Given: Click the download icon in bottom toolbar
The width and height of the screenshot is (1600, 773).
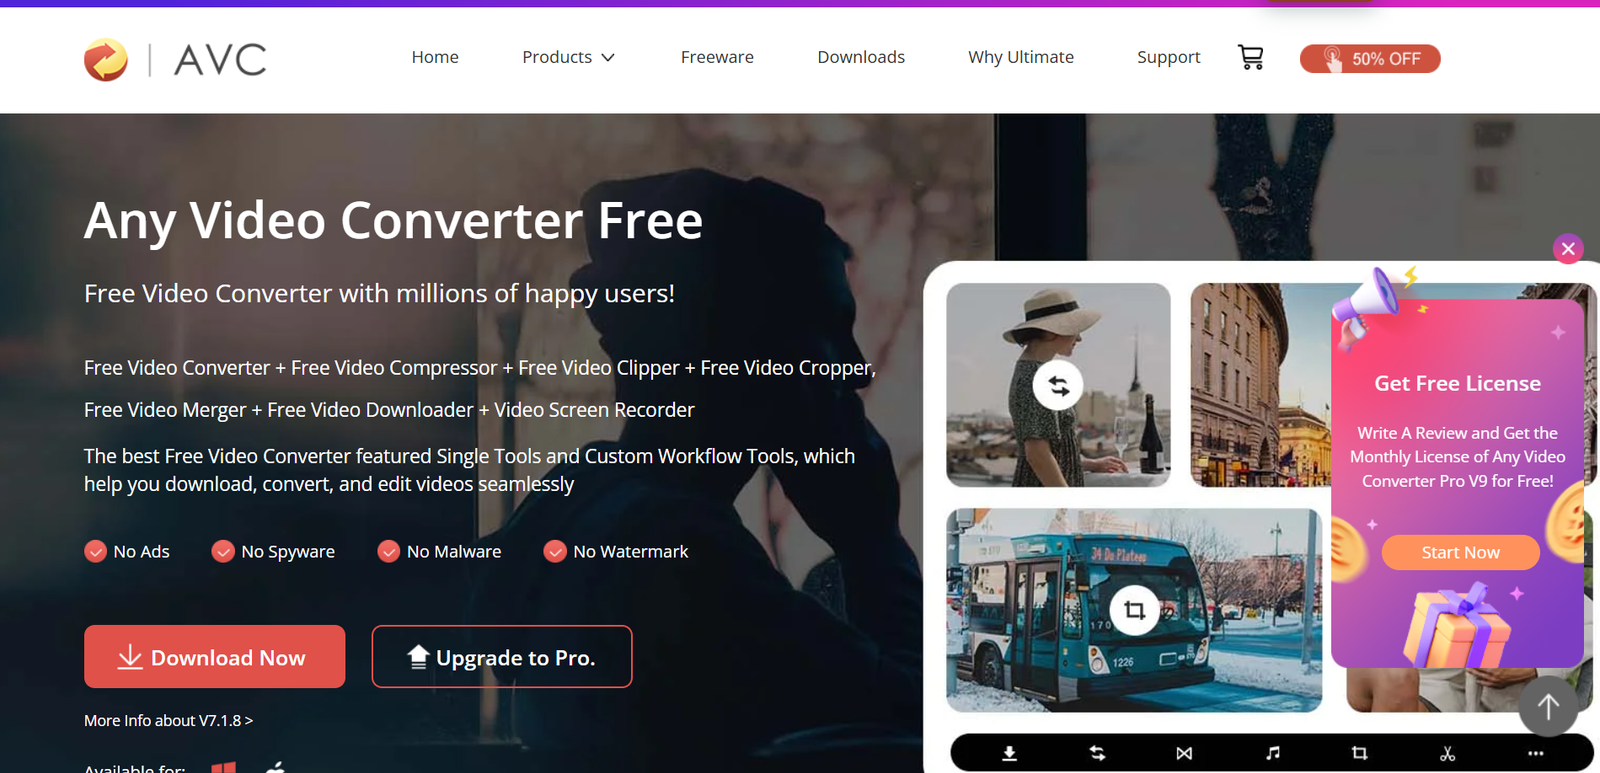Looking at the screenshot, I should point(1009,753).
